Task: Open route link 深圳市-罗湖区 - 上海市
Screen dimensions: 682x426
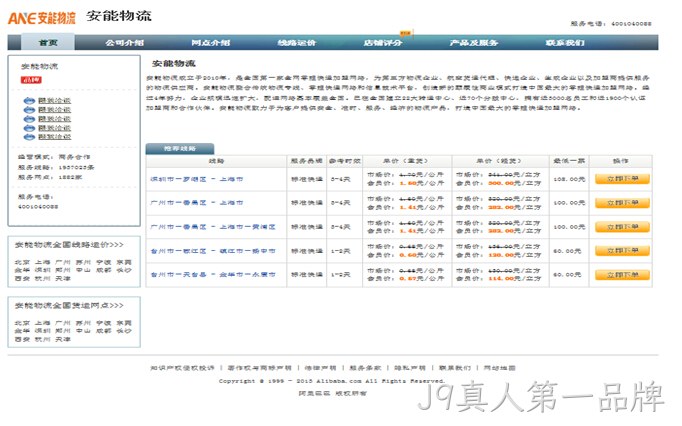Action: [x=197, y=179]
